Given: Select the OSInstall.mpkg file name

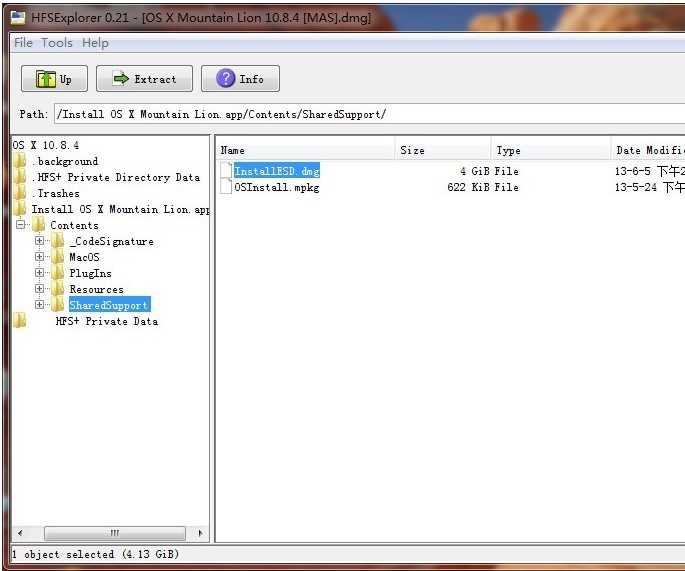Looking at the screenshot, I should [277, 187].
